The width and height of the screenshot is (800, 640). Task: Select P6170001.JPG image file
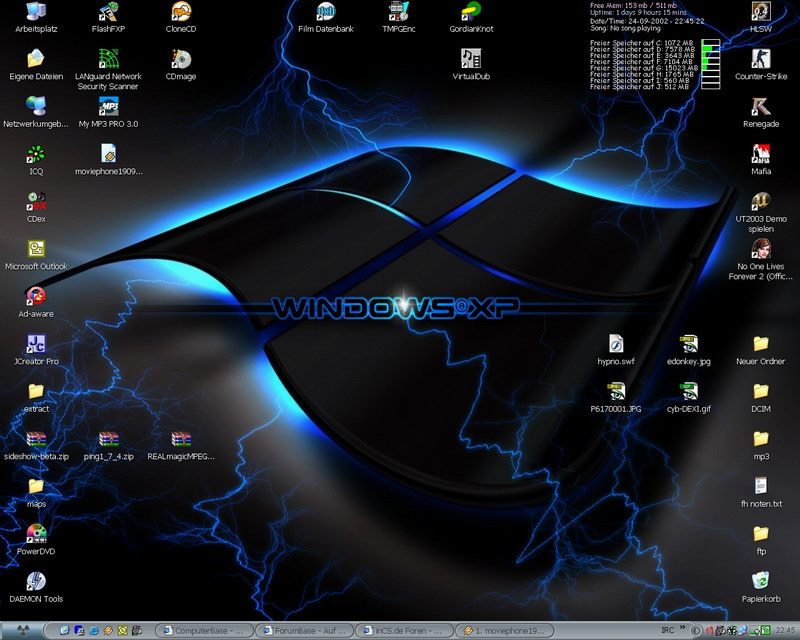click(616, 398)
